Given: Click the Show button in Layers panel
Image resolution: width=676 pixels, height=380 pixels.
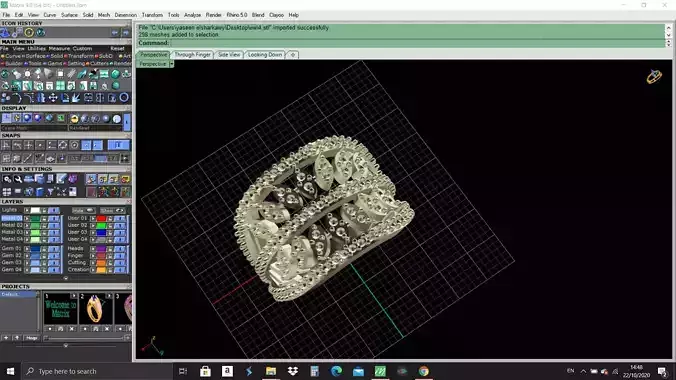Looking at the screenshot, I should click(x=112, y=210).
